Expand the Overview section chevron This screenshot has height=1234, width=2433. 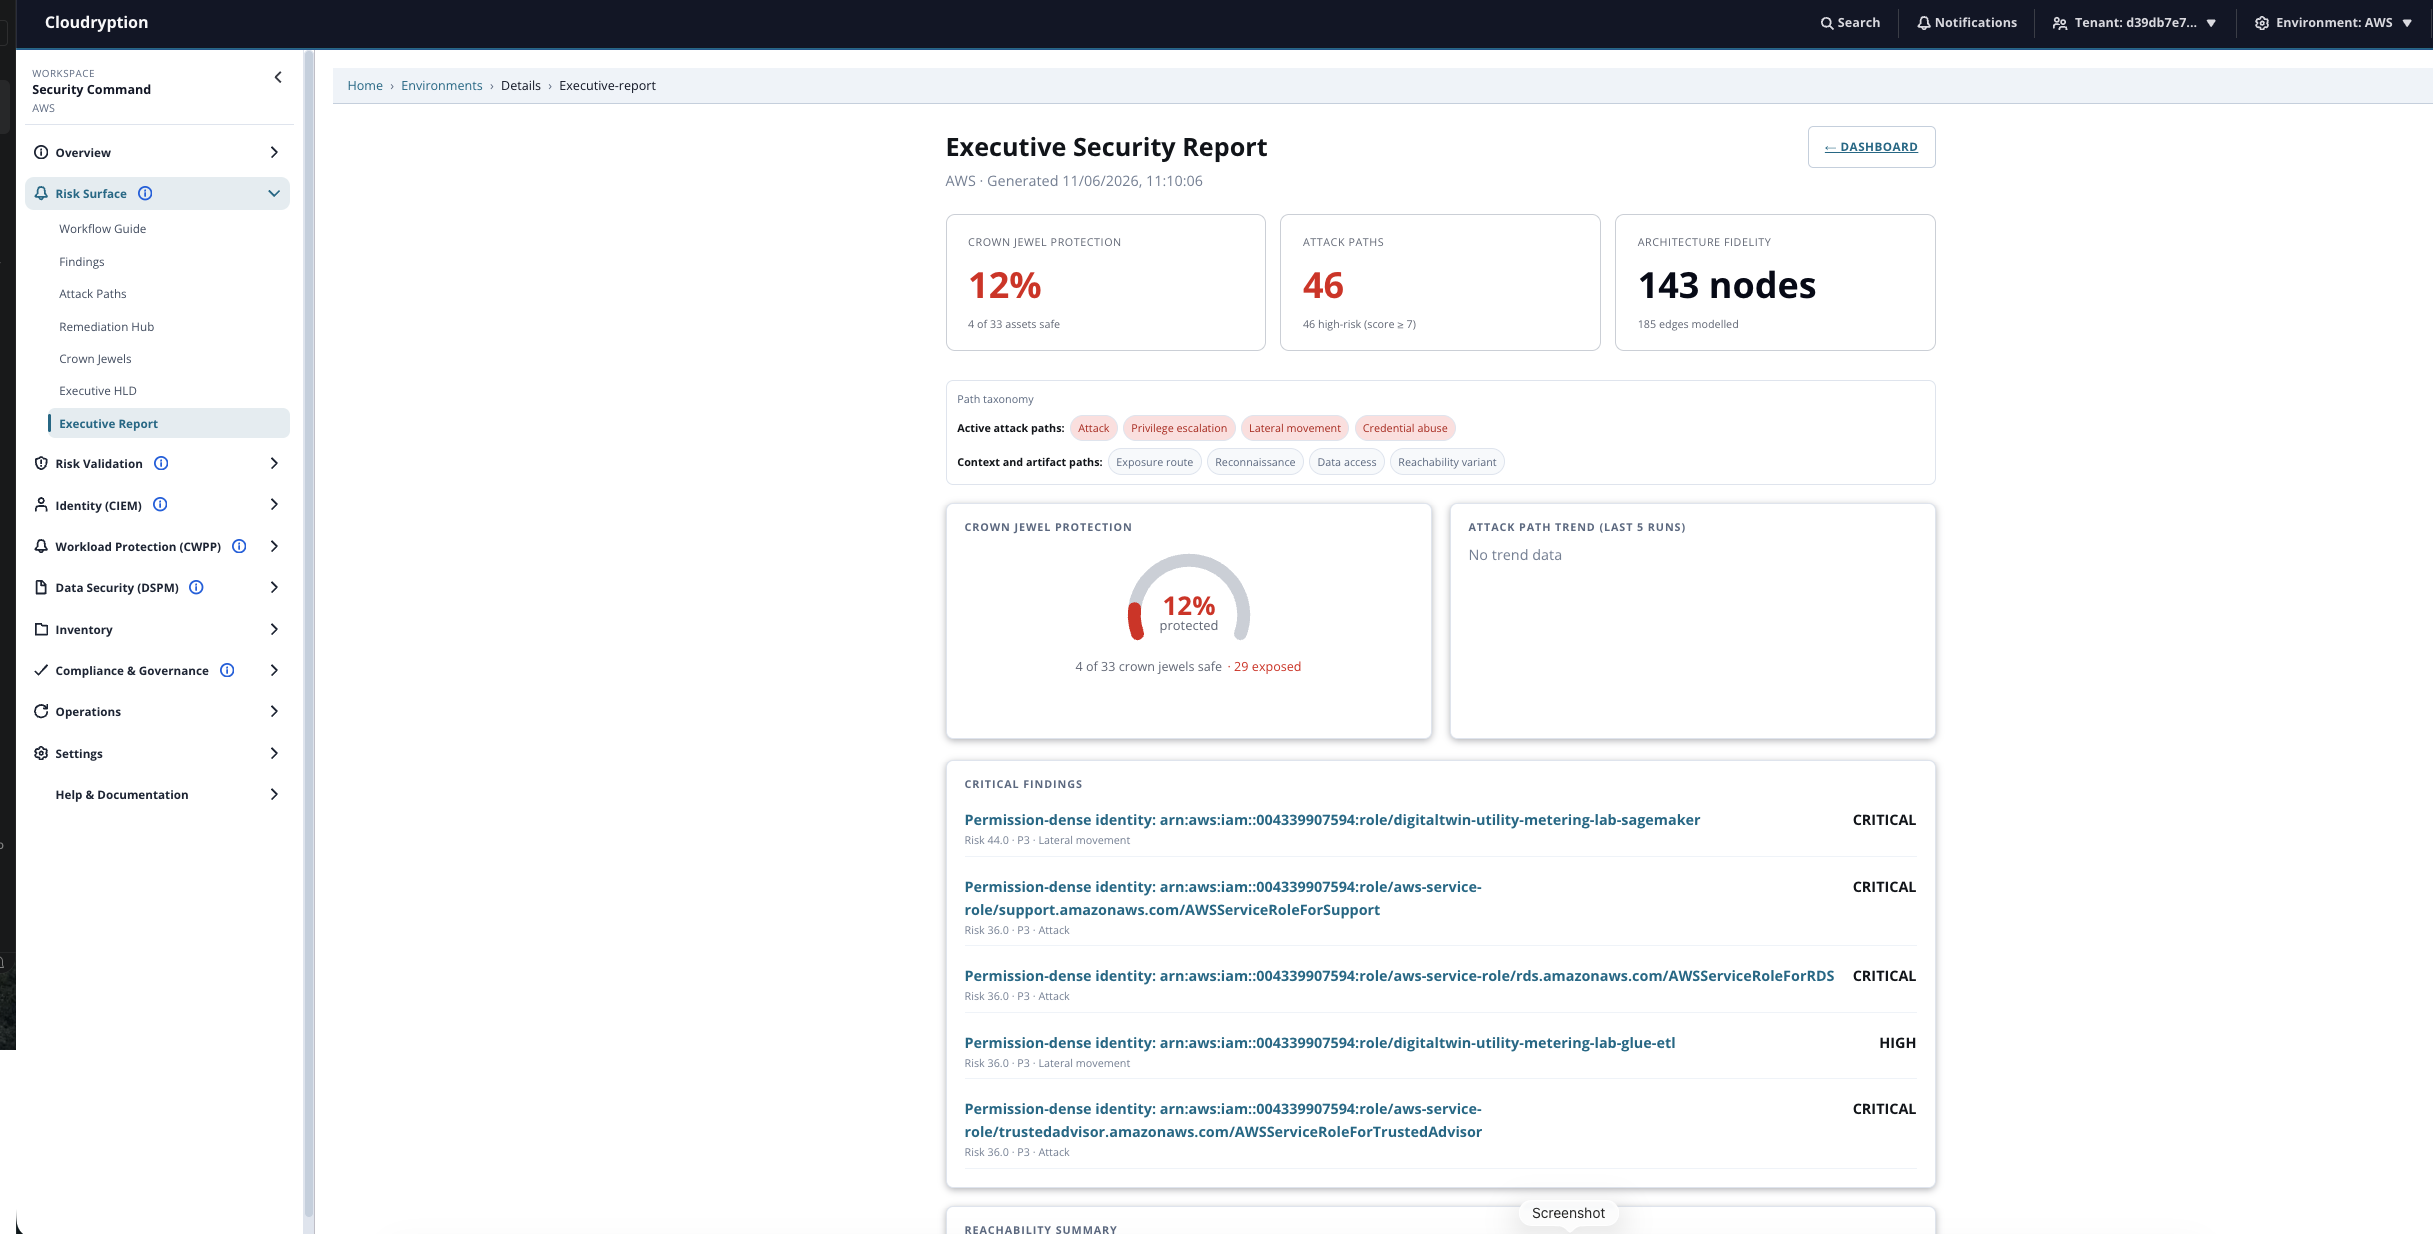[x=274, y=152]
